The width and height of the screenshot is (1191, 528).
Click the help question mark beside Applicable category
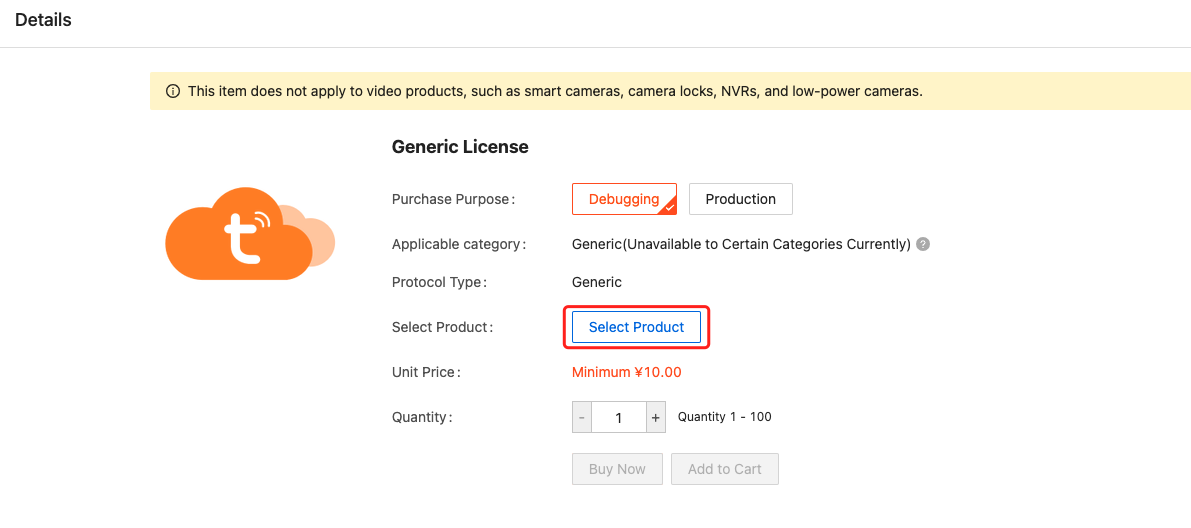click(x=923, y=244)
